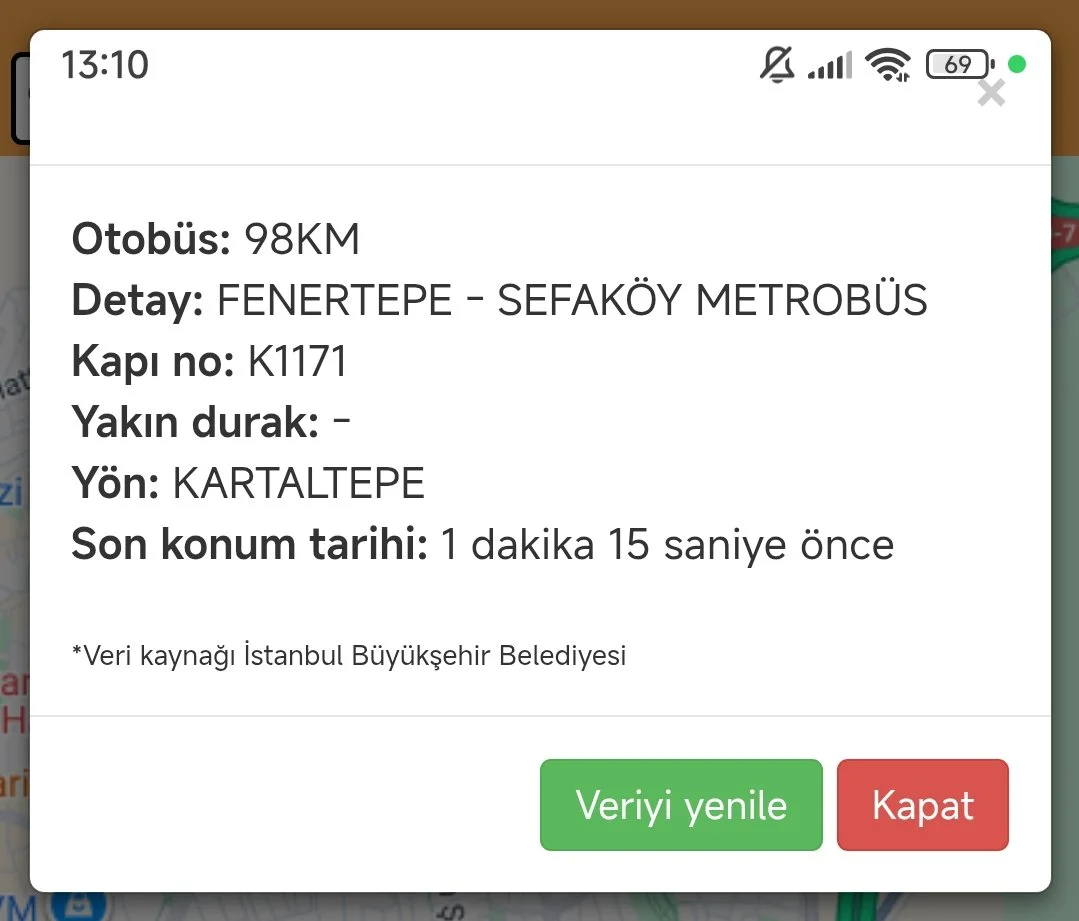
Task: Click the Son konum tarihi time text
Action: click(x=667, y=545)
